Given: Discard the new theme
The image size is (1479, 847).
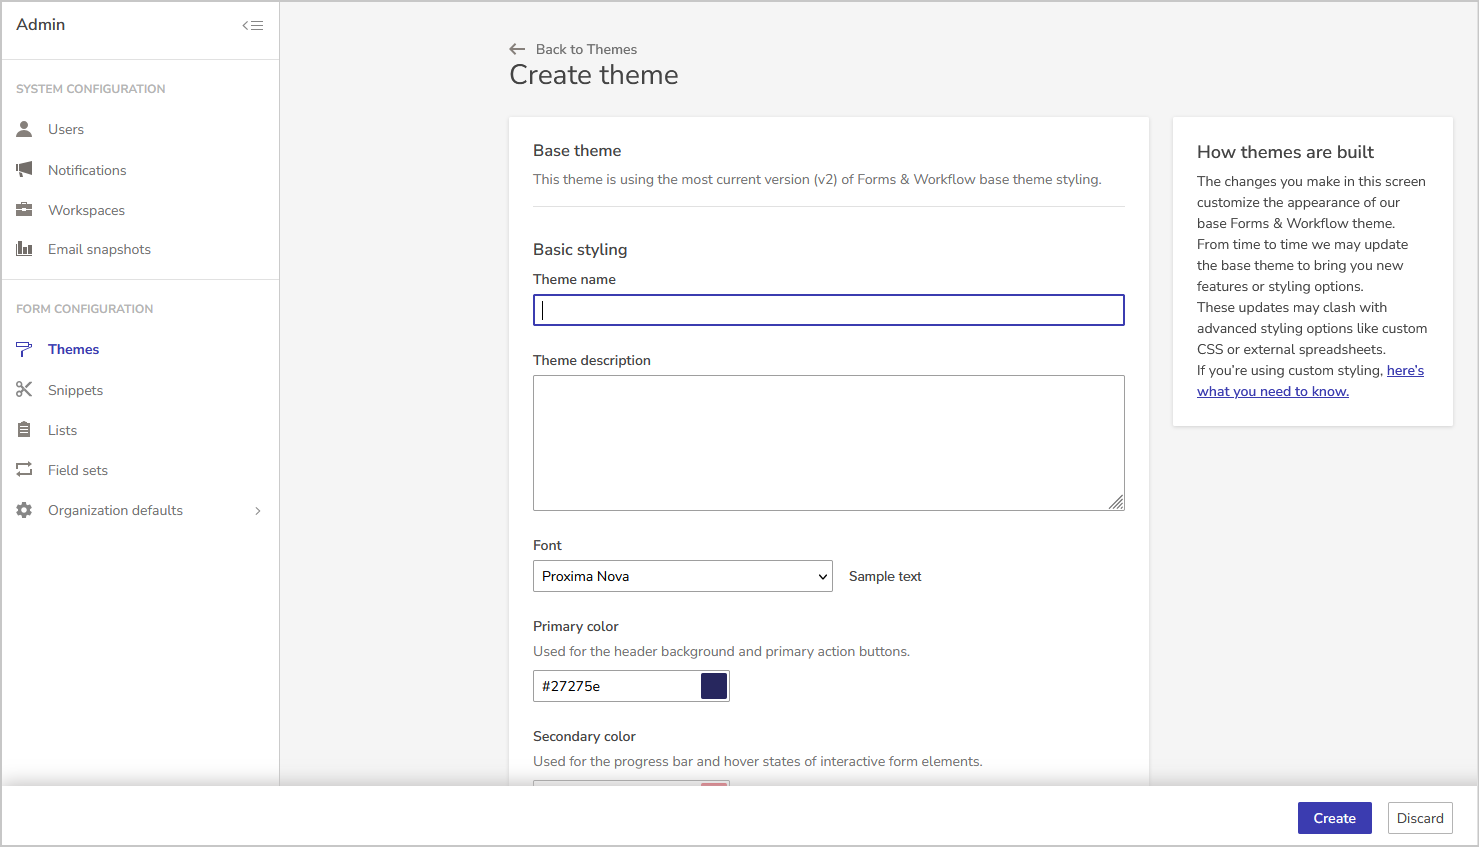Looking at the screenshot, I should click(1420, 817).
